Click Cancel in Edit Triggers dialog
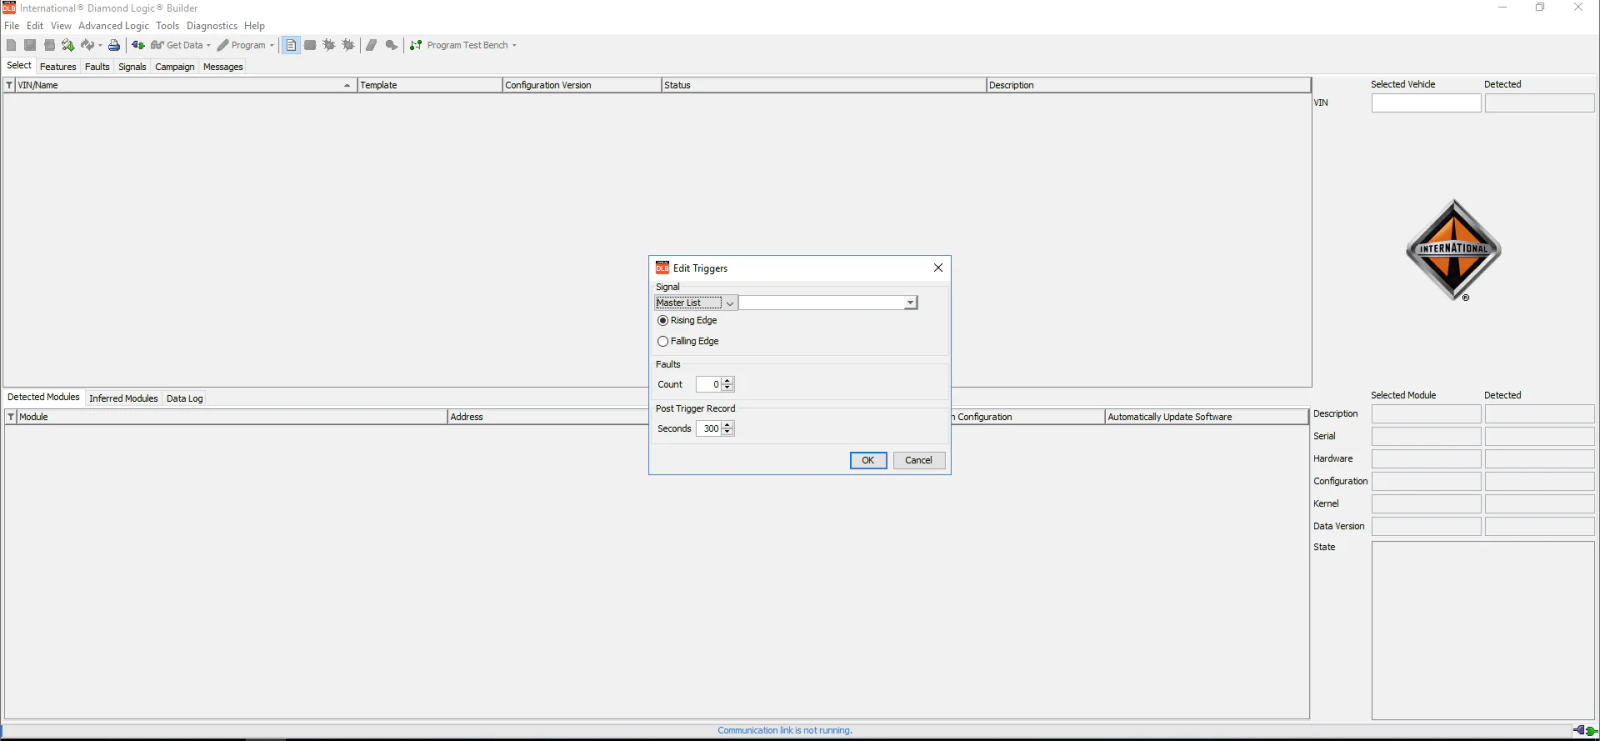 click(x=919, y=461)
